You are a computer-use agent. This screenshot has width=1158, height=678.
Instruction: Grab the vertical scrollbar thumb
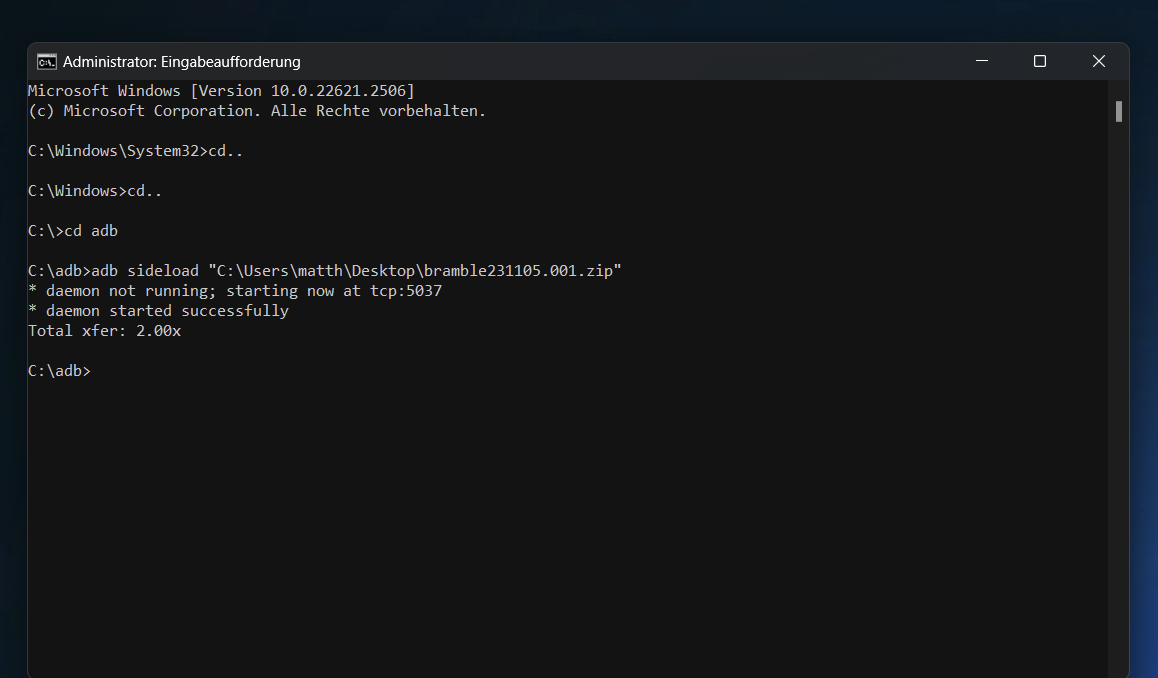(x=1118, y=111)
